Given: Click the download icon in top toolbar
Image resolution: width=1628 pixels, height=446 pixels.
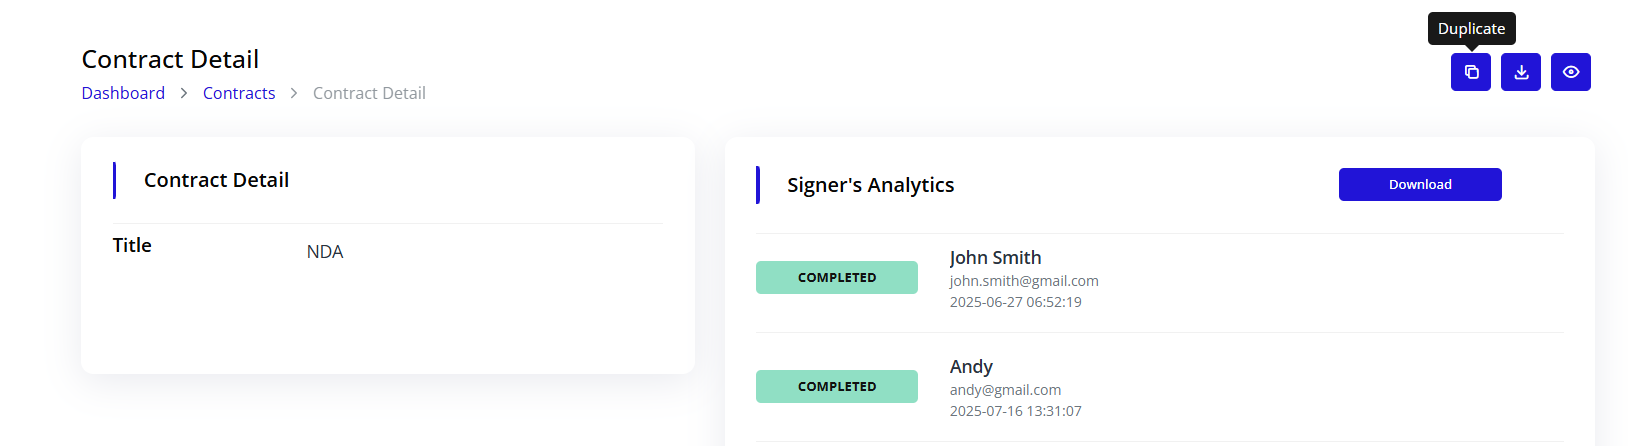Looking at the screenshot, I should click(x=1521, y=72).
